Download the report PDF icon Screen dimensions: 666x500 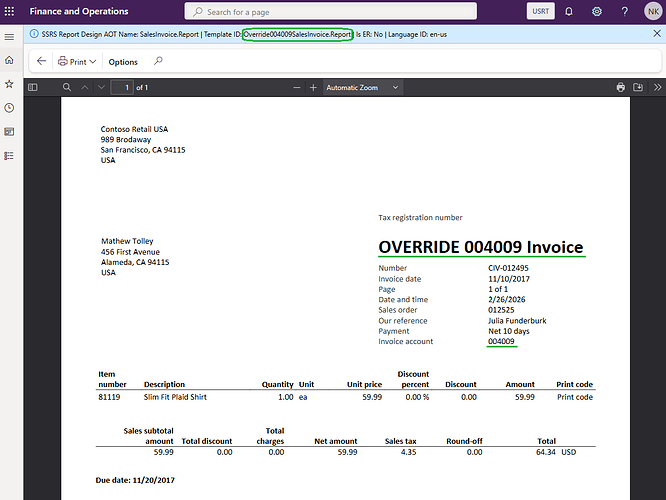(x=638, y=87)
